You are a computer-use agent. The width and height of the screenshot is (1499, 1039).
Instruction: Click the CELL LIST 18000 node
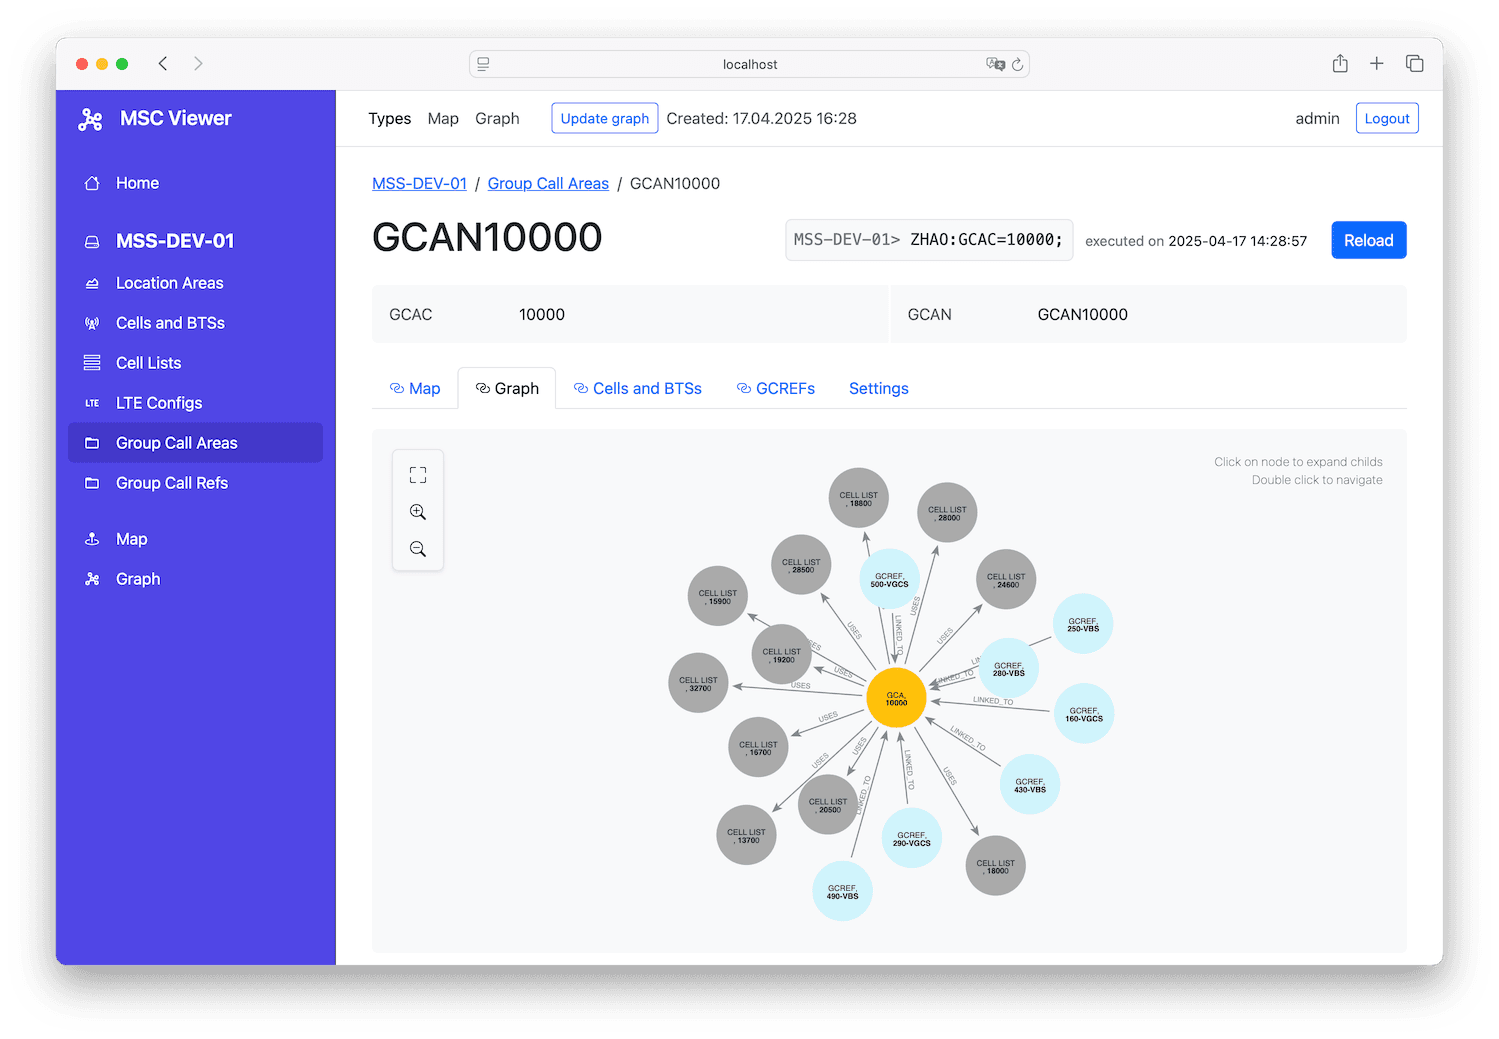pos(996,866)
